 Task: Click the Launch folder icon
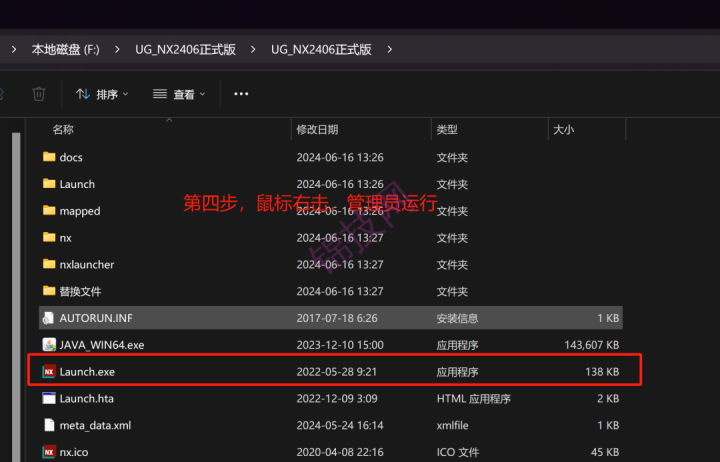(49, 184)
